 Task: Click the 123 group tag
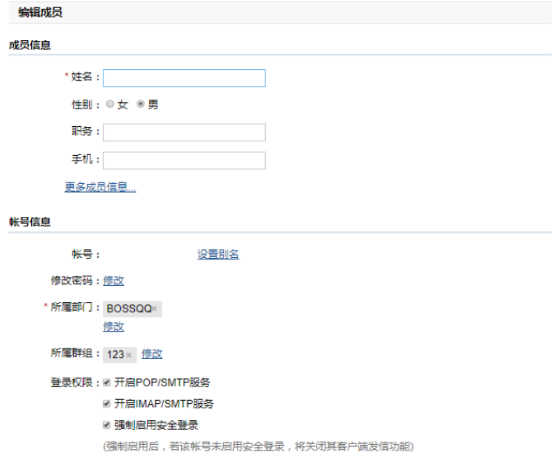point(120,355)
